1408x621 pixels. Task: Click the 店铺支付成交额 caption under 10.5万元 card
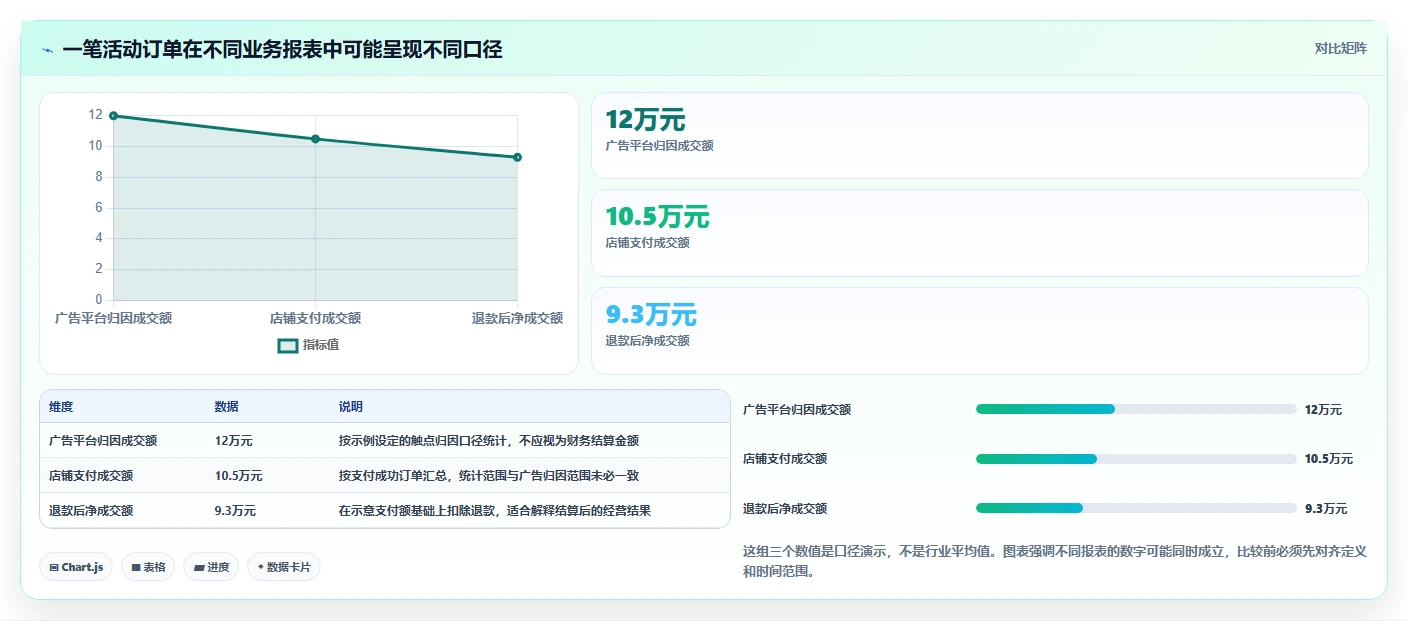(647, 243)
